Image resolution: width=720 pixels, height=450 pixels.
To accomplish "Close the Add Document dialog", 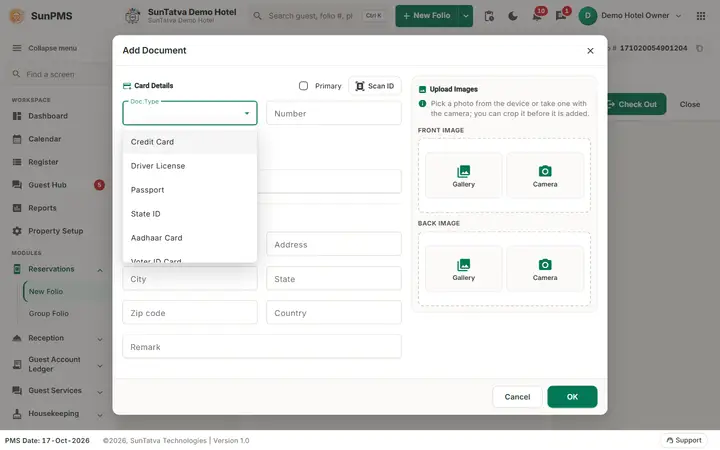I will (x=590, y=51).
